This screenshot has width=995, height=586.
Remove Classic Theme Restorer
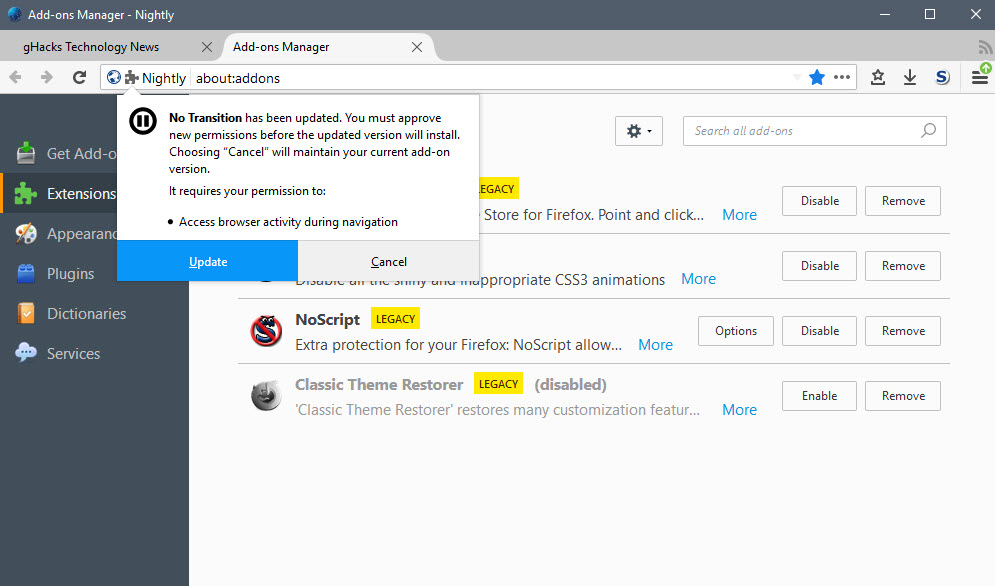point(903,396)
